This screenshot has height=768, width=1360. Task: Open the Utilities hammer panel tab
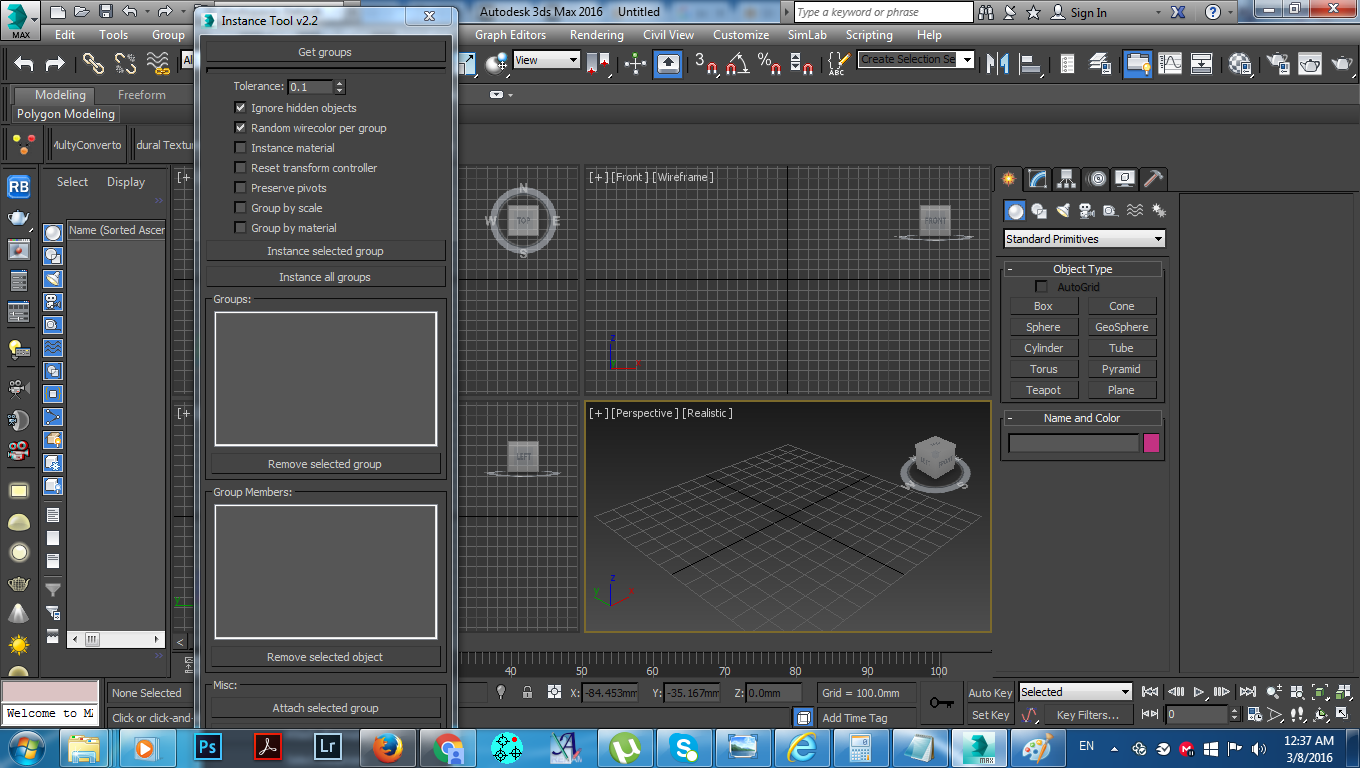point(1153,179)
